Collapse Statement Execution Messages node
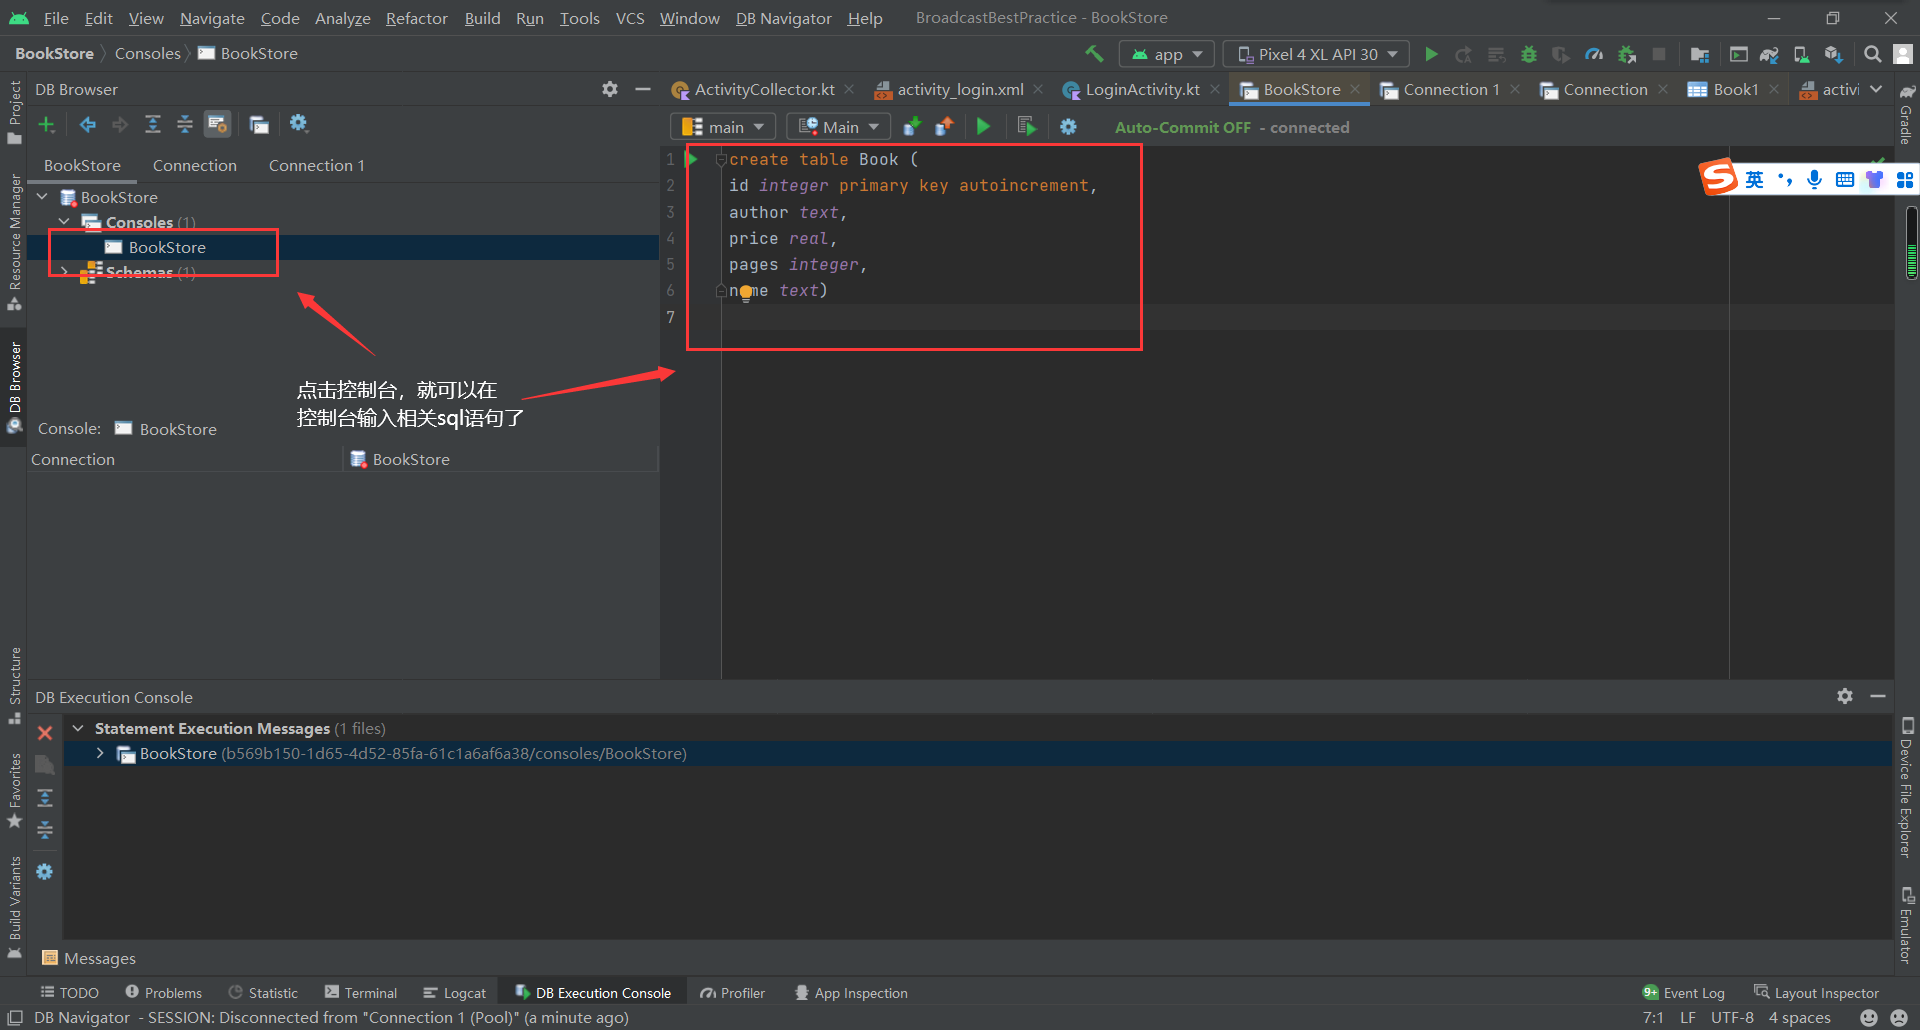Image resolution: width=1920 pixels, height=1030 pixels. [78, 728]
